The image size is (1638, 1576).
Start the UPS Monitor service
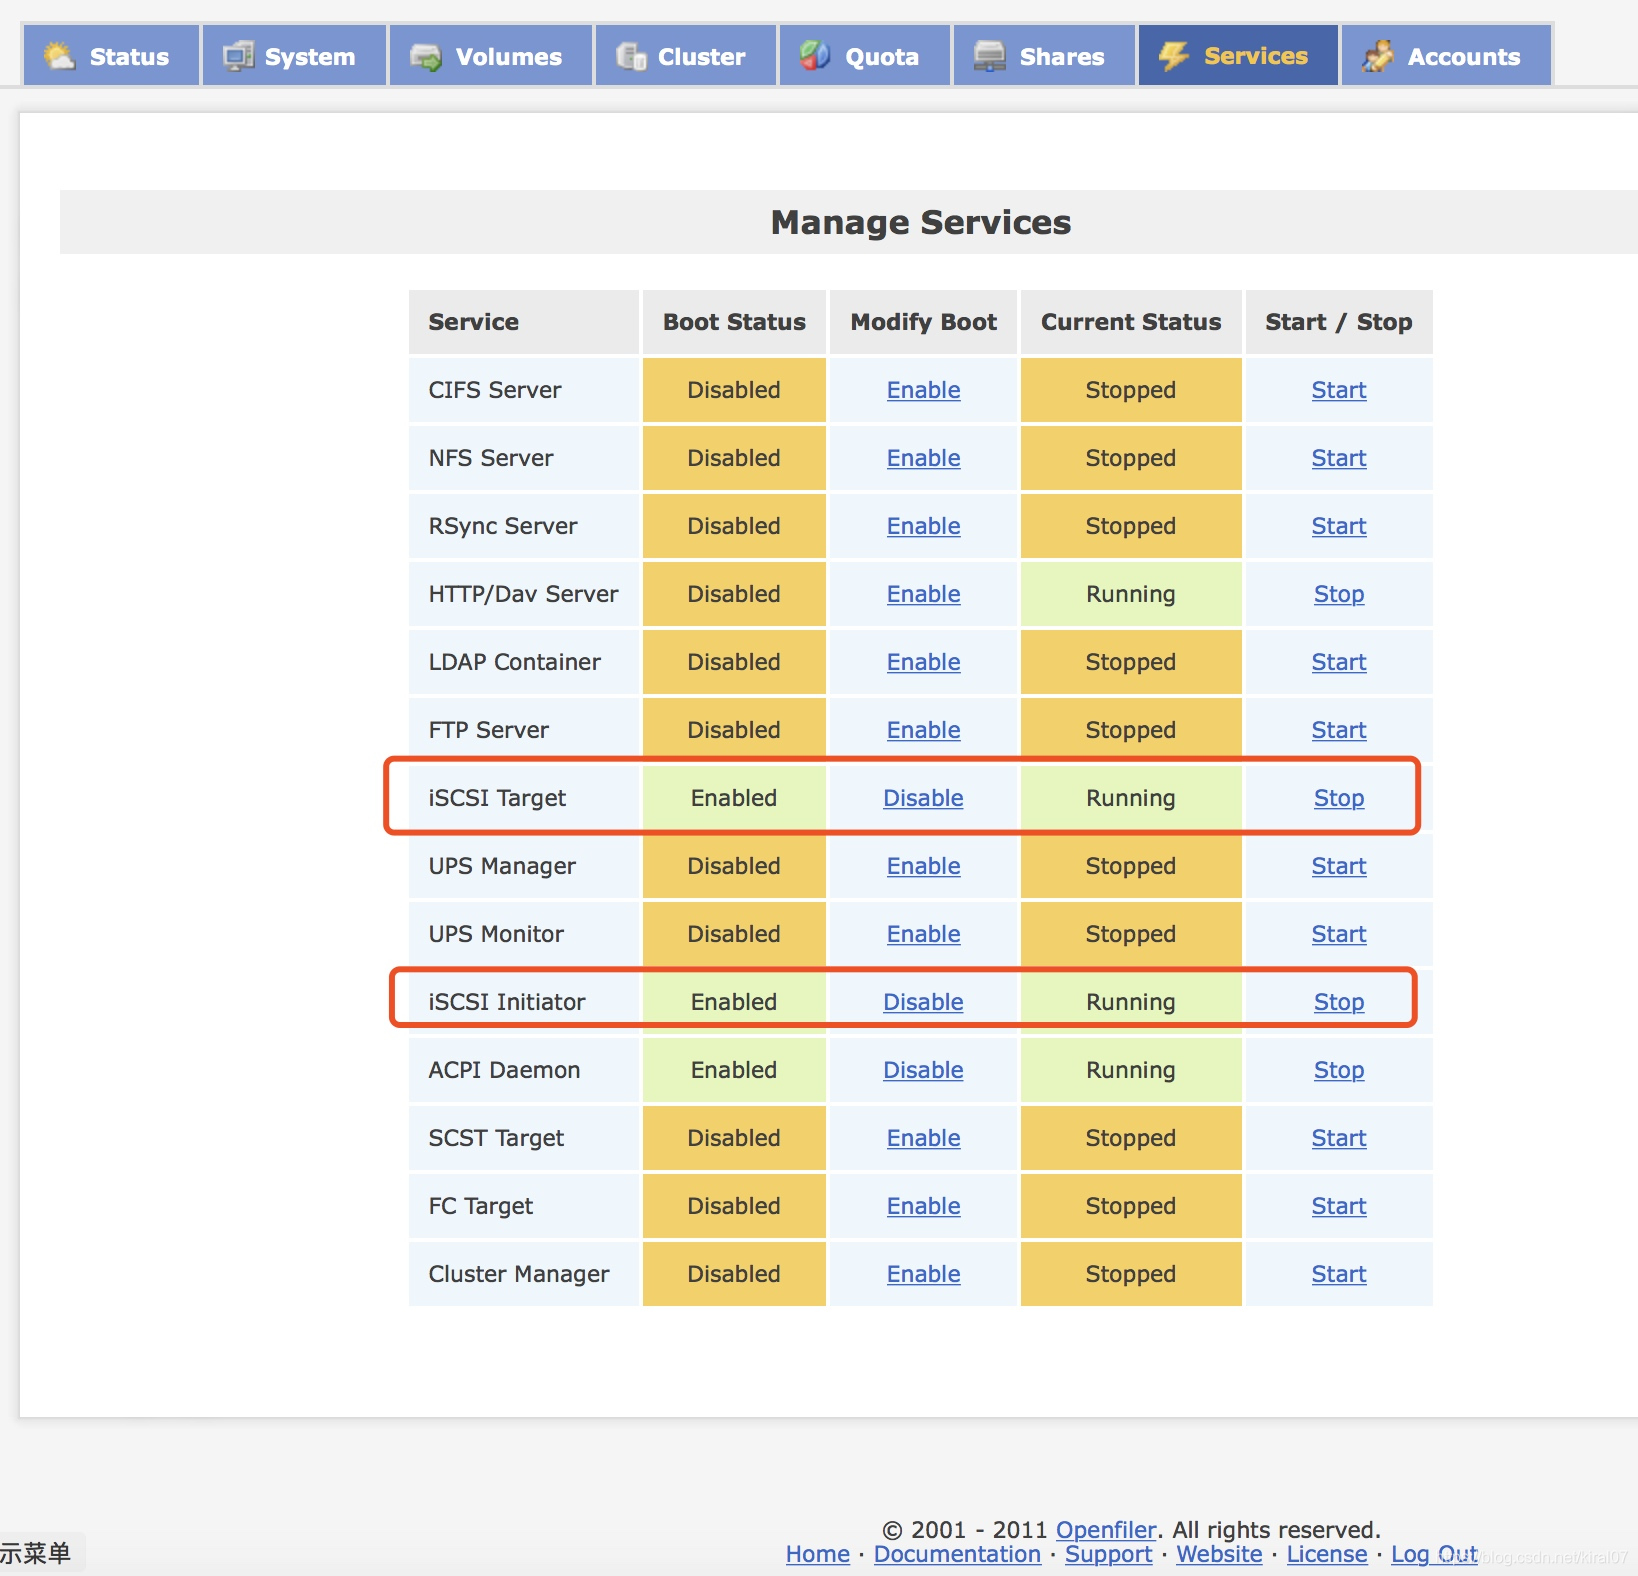pyautogui.click(x=1339, y=934)
